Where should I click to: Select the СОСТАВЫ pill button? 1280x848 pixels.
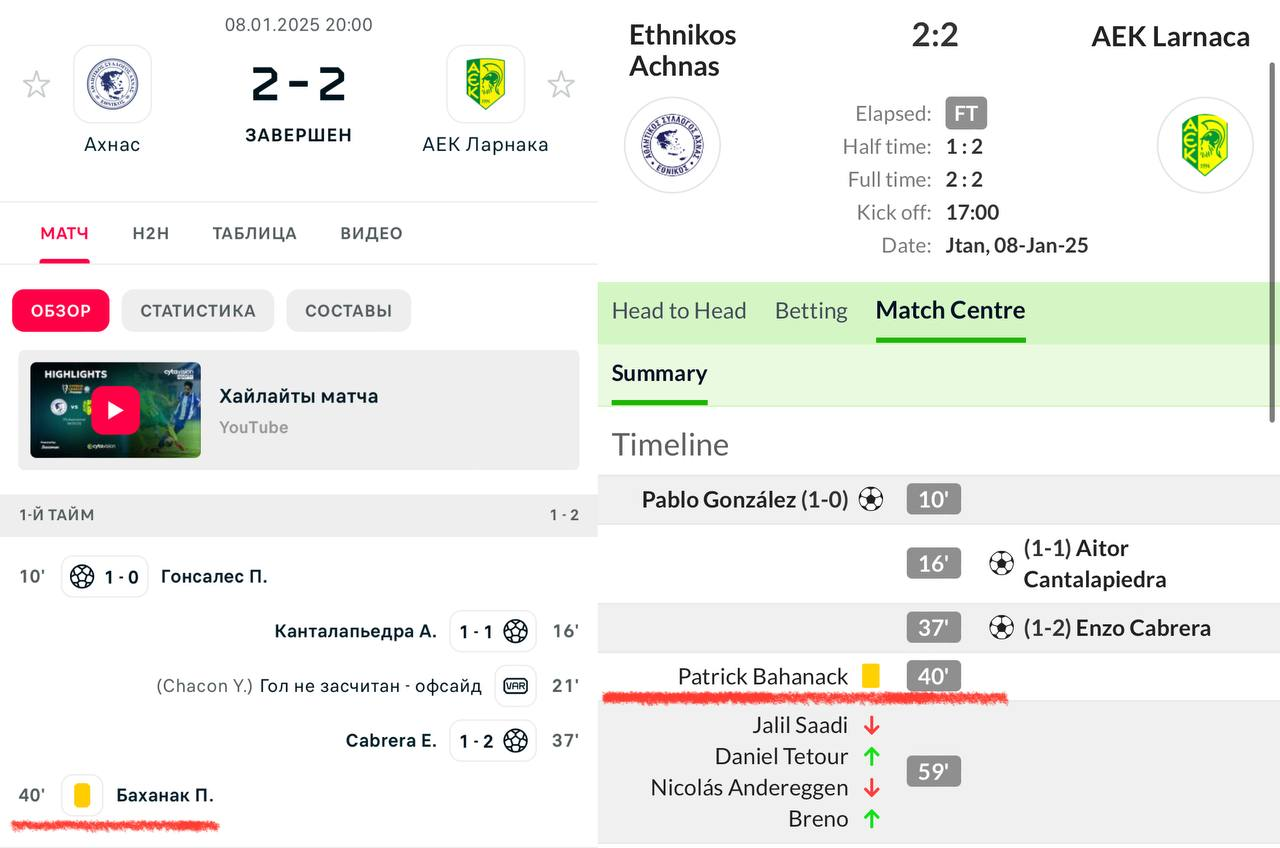348,311
